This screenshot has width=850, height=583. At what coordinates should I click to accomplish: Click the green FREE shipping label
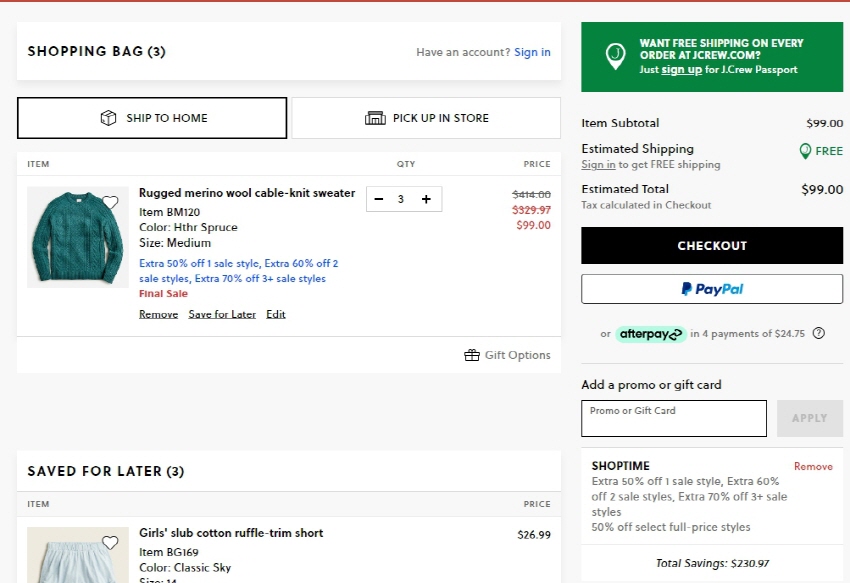tap(829, 151)
